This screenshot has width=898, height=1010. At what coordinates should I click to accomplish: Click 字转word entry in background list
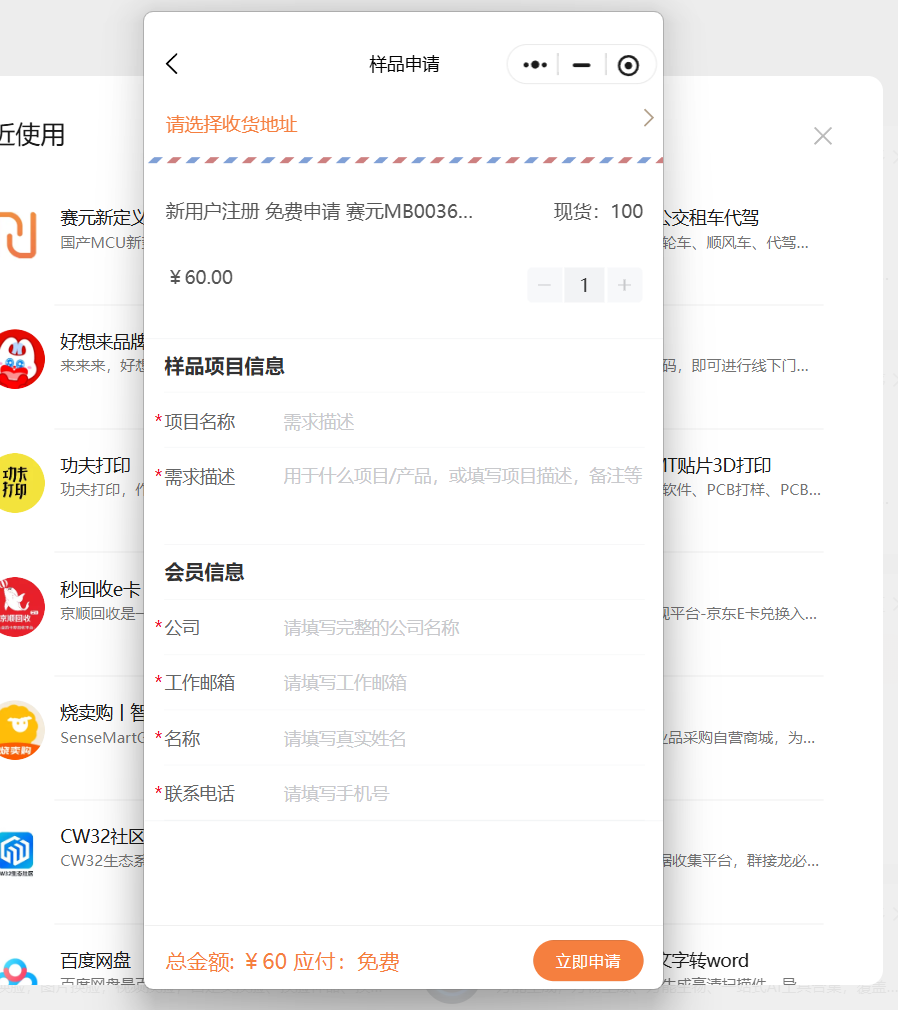[x=706, y=960]
